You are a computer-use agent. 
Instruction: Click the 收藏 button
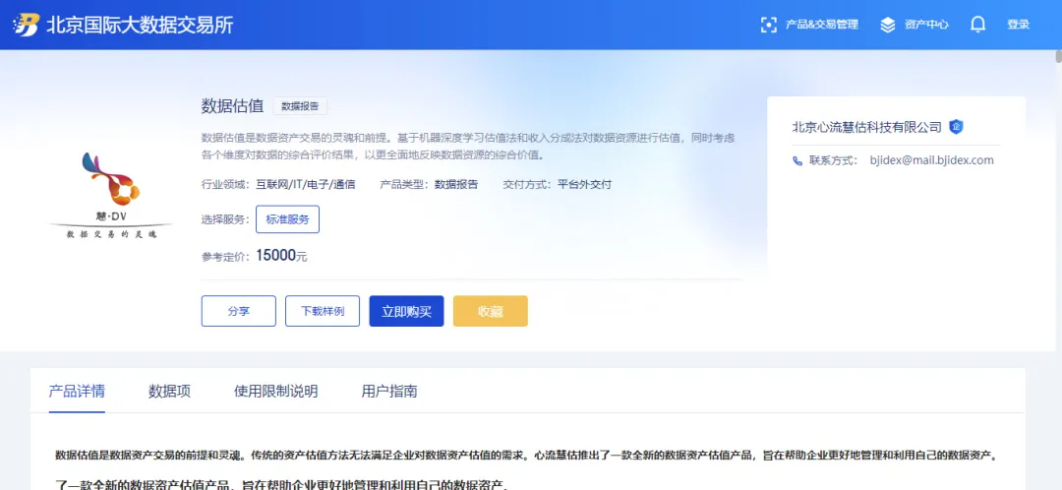(x=490, y=311)
